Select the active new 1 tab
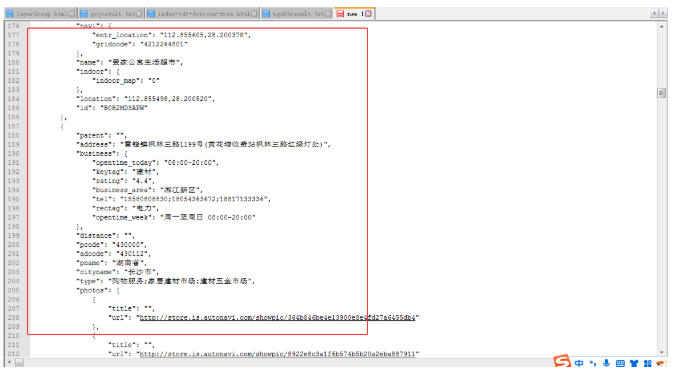The image size is (676, 376). point(354,14)
